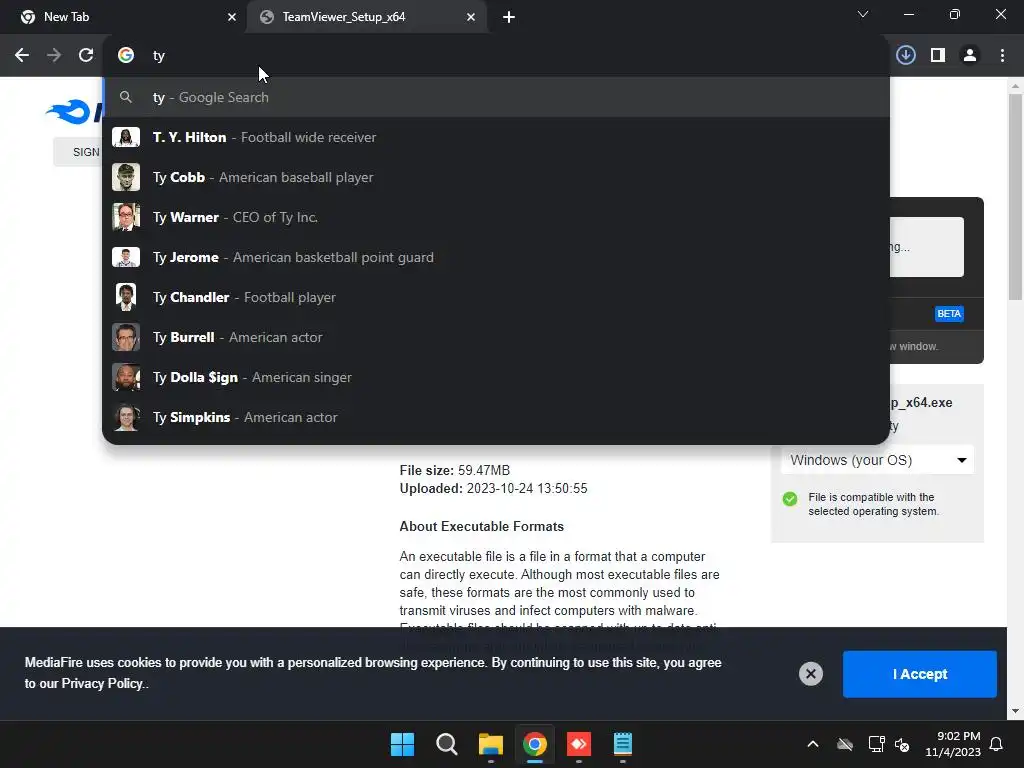Switch to the New Tab tab
1024x768 pixels.
(123, 18)
